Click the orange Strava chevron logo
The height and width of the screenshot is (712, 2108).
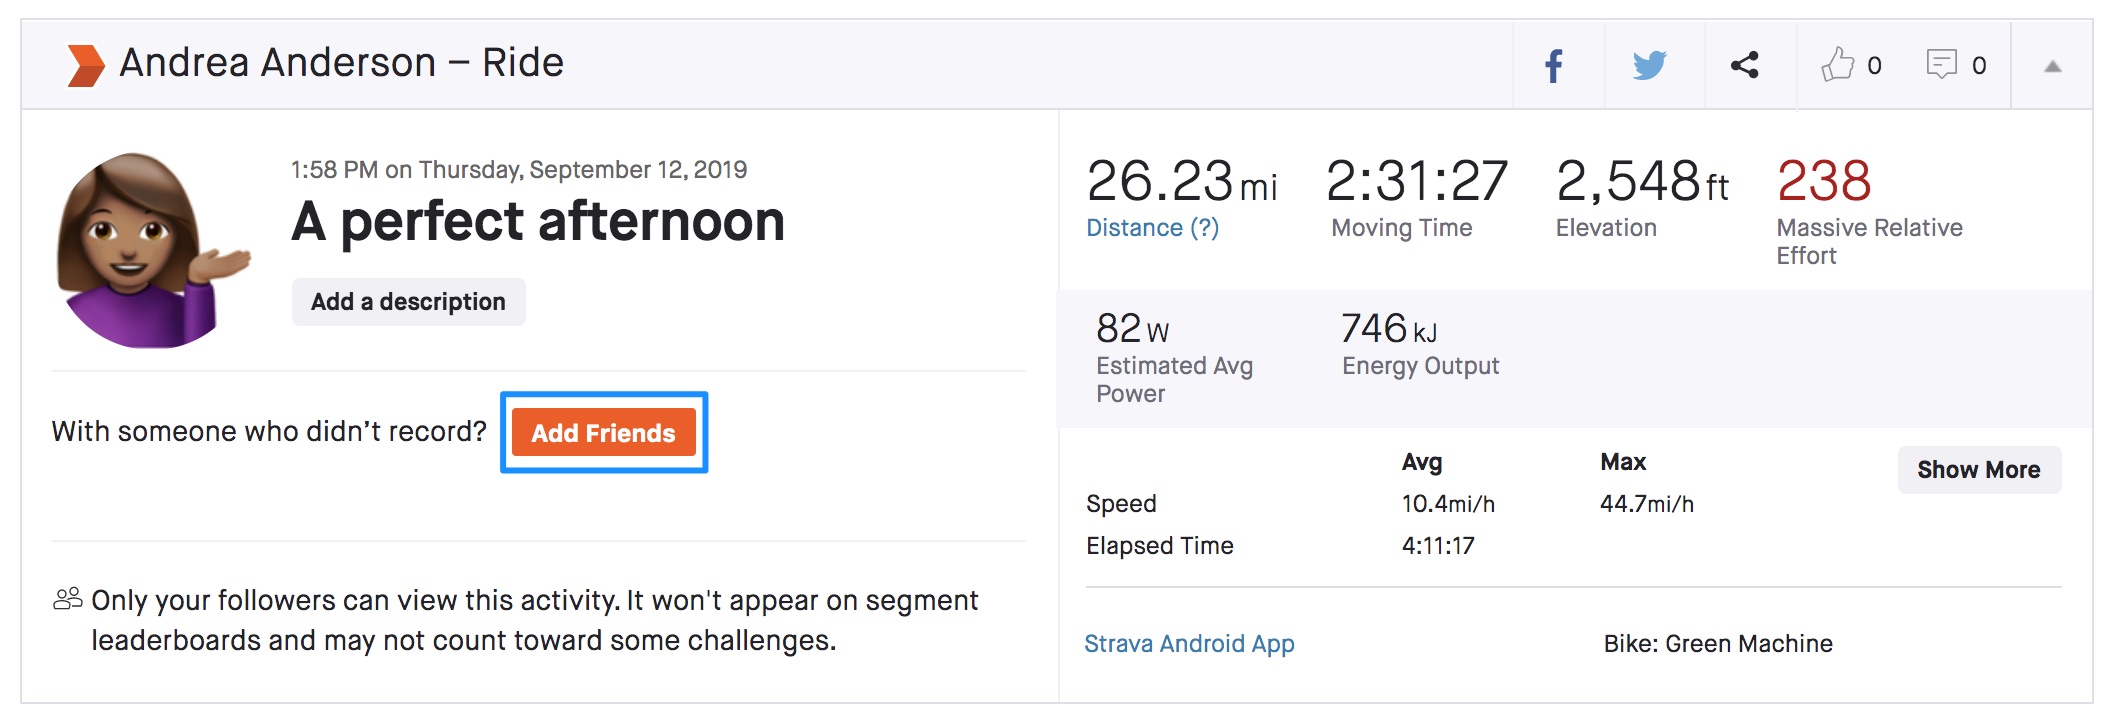coord(85,65)
